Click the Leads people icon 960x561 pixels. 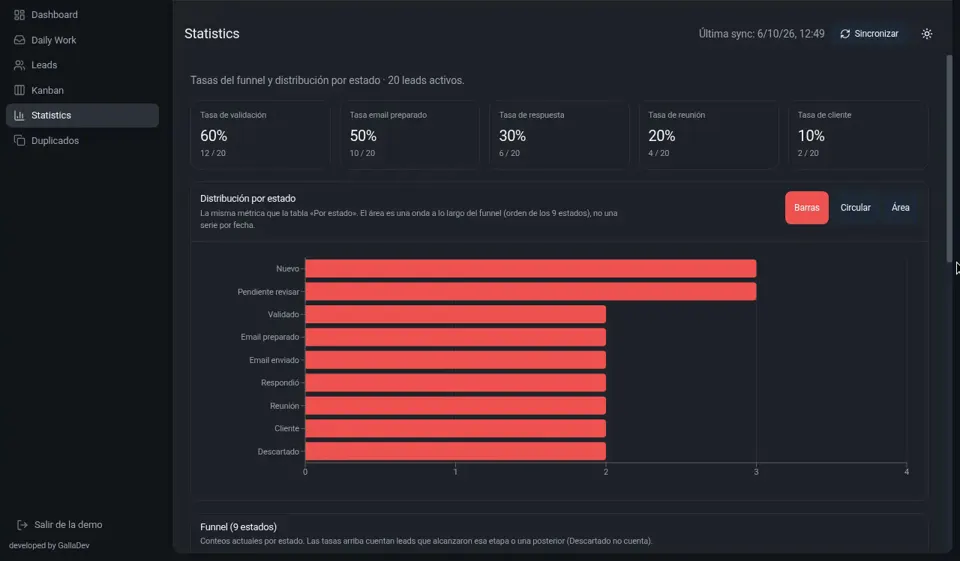pyautogui.click(x=20, y=65)
